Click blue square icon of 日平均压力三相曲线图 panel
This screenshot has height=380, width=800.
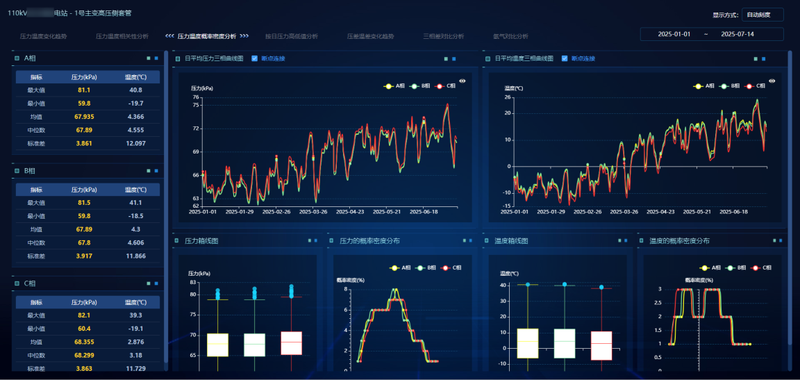pyautogui.click(x=454, y=59)
